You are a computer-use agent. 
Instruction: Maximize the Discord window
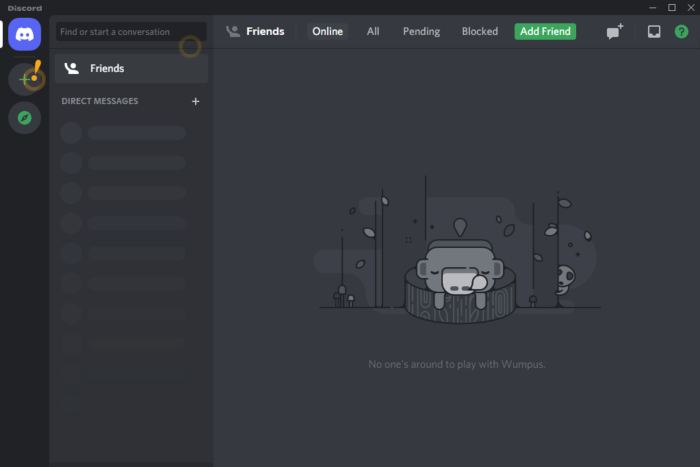coord(671,8)
